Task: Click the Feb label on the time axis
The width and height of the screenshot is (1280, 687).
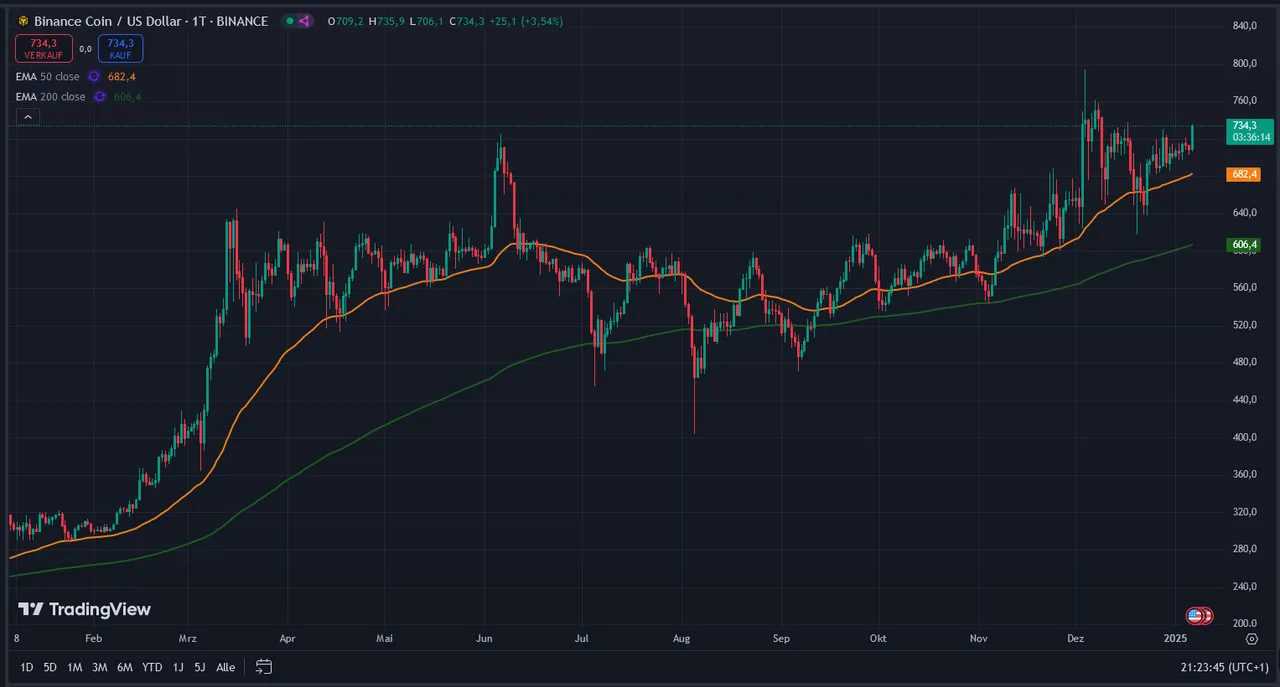Action: tap(93, 637)
